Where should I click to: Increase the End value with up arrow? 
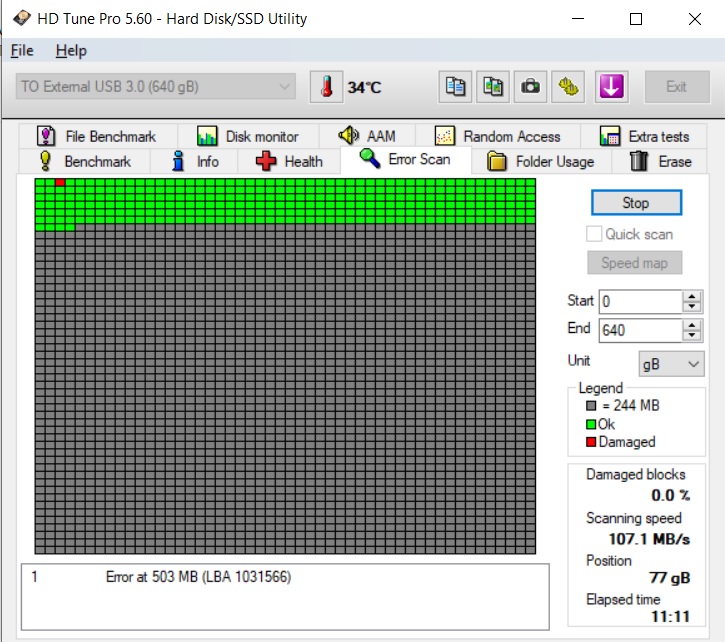tap(692, 325)
